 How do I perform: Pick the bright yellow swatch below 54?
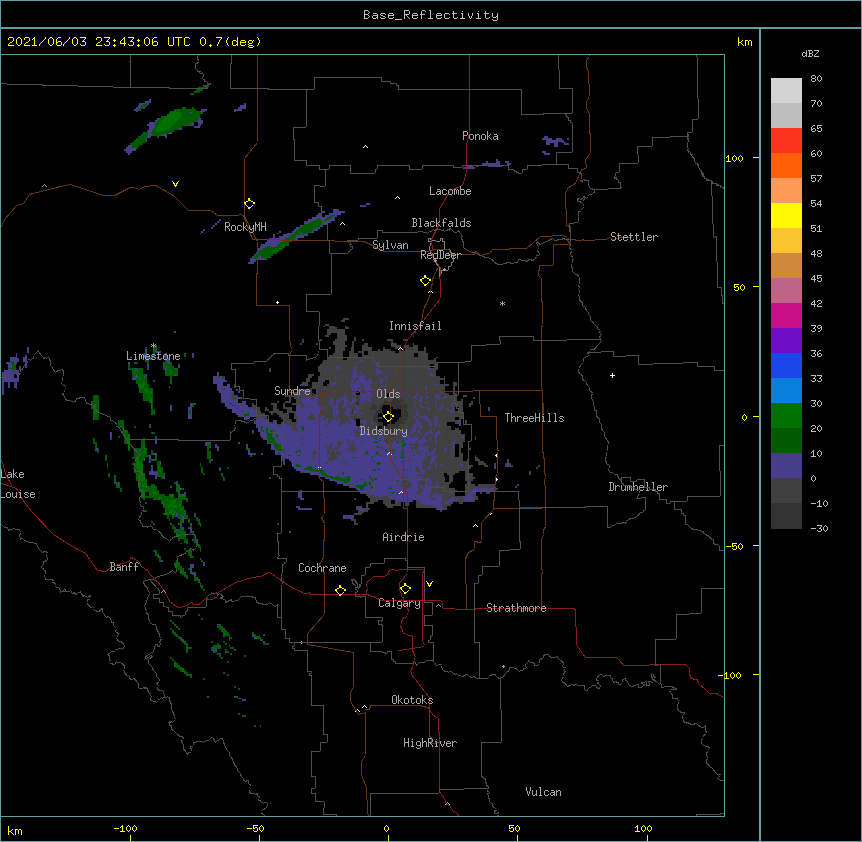(786, 215)
